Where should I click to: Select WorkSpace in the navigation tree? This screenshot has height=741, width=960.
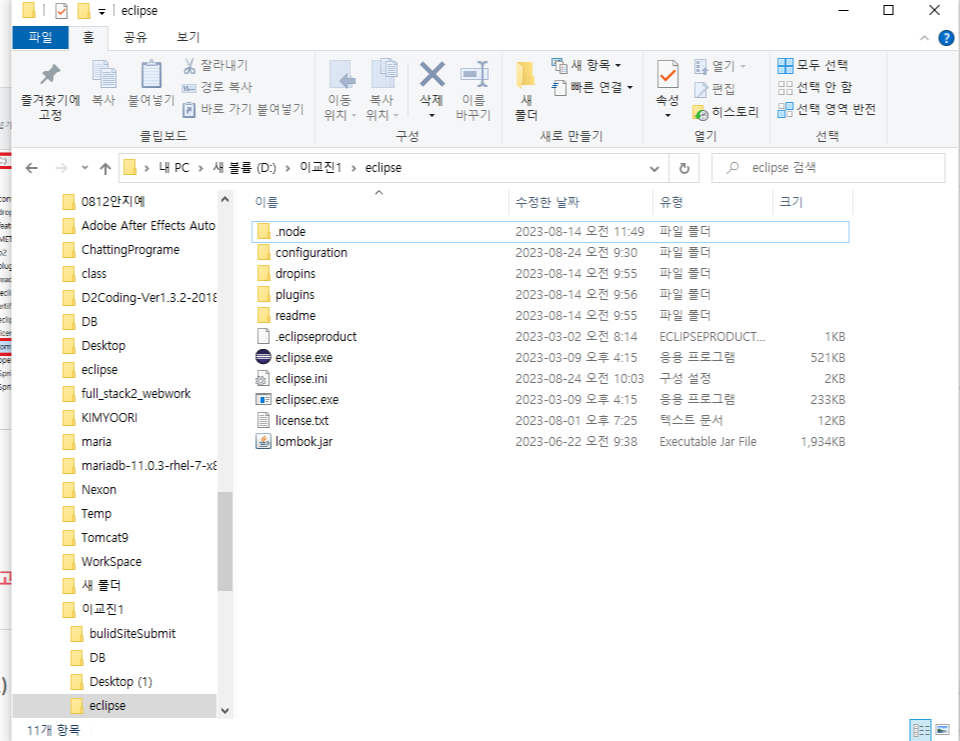click(x=111, y=562)
